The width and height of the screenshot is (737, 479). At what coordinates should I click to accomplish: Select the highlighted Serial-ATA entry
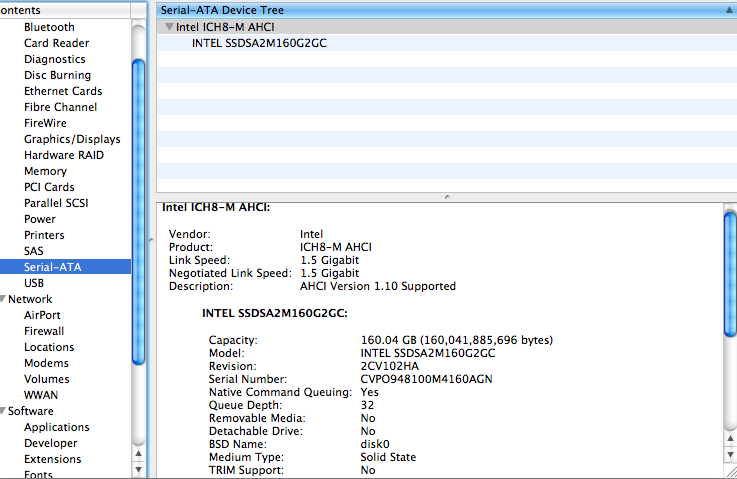(x=65, y=267)
